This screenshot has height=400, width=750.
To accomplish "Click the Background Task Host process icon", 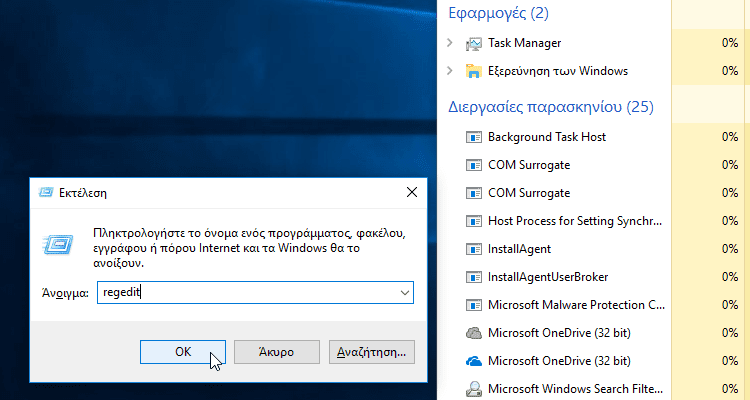I will [474, 137].
